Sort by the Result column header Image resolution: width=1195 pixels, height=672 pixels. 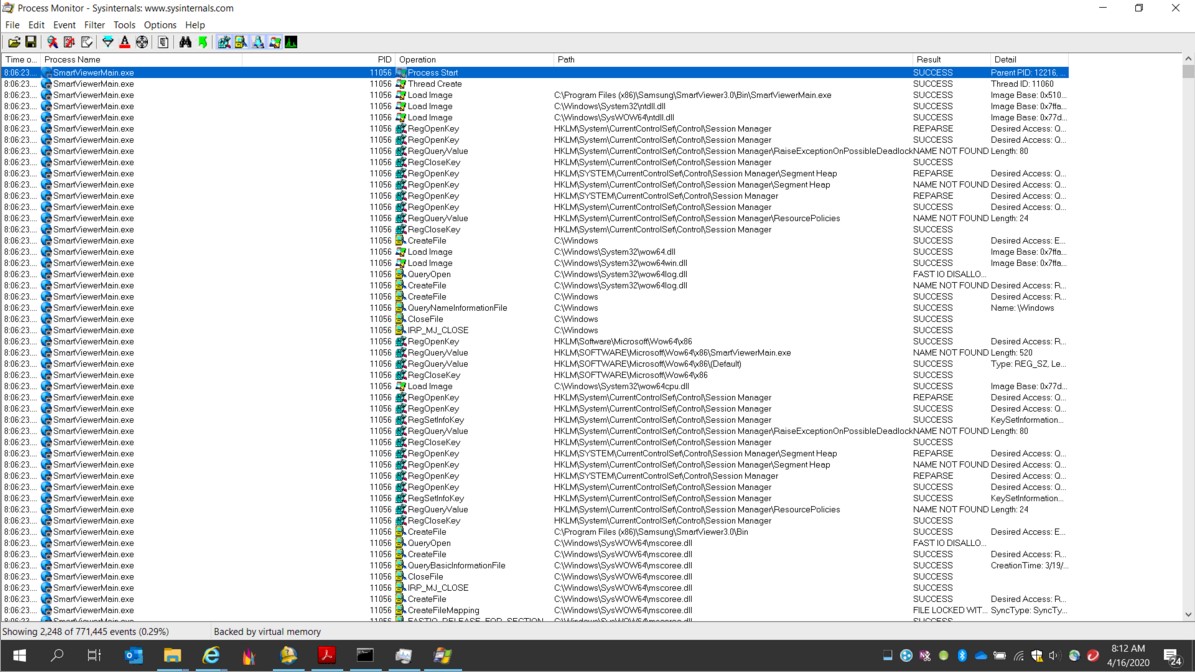950,59
